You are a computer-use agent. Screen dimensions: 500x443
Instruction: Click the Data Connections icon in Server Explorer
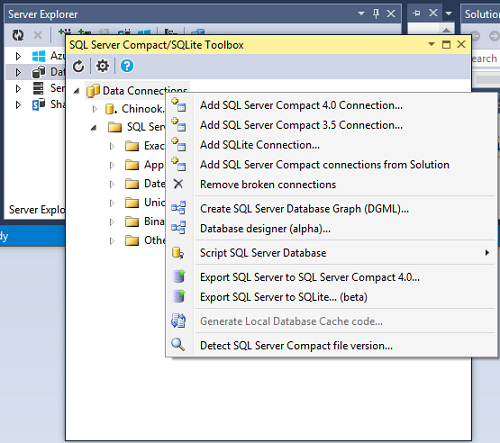(38, 72)
